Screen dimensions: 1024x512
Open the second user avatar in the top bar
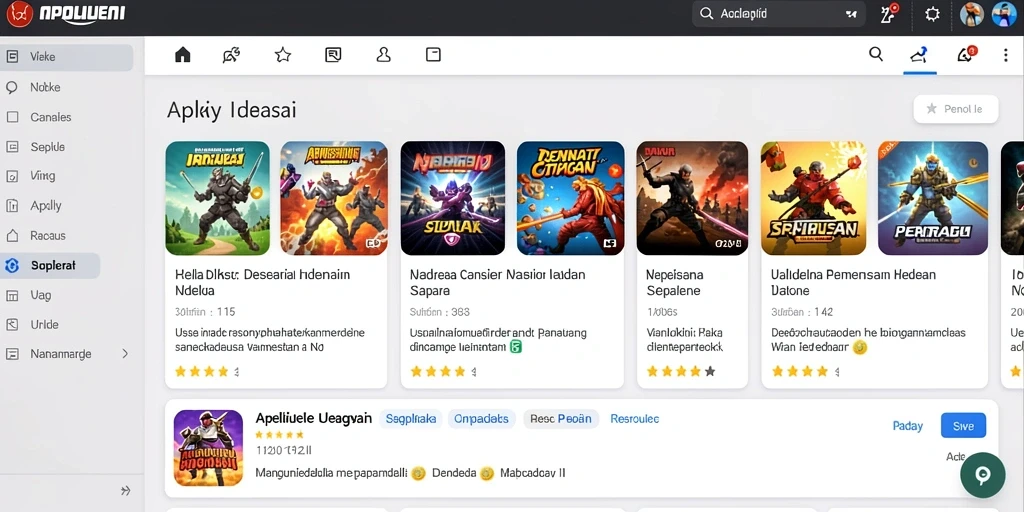tap(1004, 14)
